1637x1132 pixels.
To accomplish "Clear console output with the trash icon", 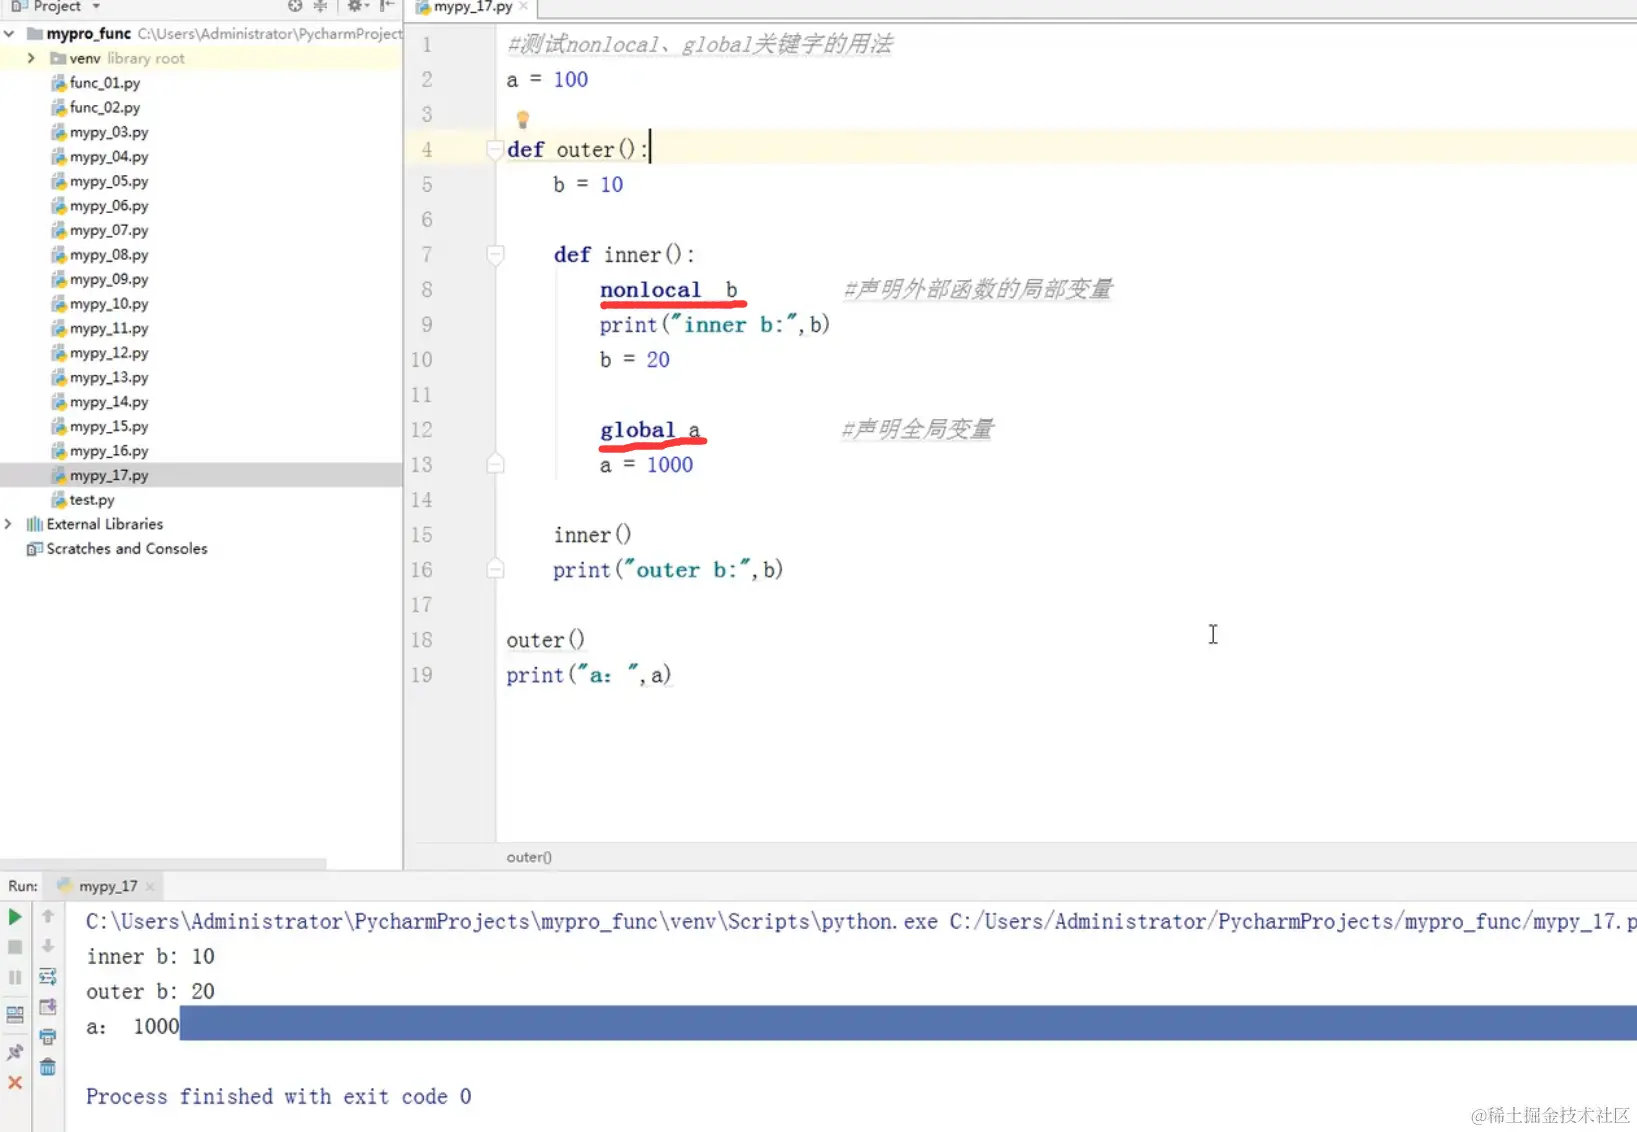I will (x=48, y=1067).
